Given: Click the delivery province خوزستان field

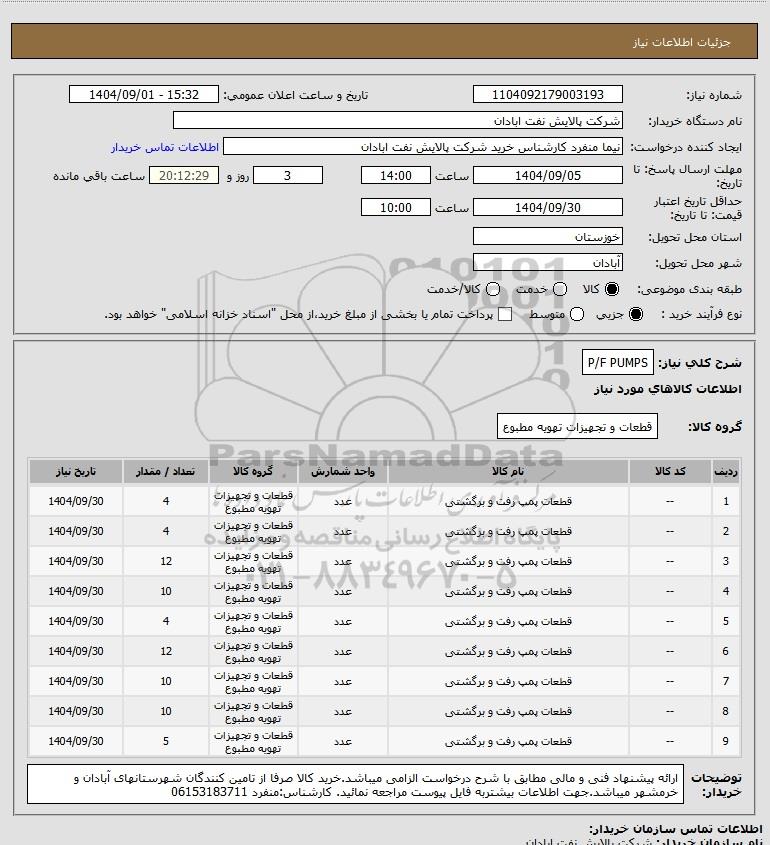Looking at the screenshot, I should click(x=547, y=237).
